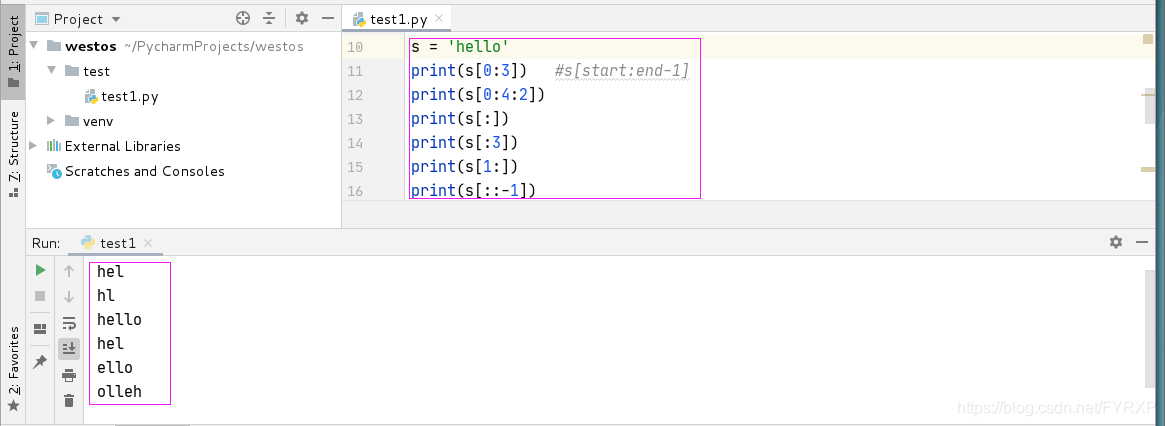Click the output line 'ello'
Viewport: 1165px width, 426px height.
click(x=114, y=367)
